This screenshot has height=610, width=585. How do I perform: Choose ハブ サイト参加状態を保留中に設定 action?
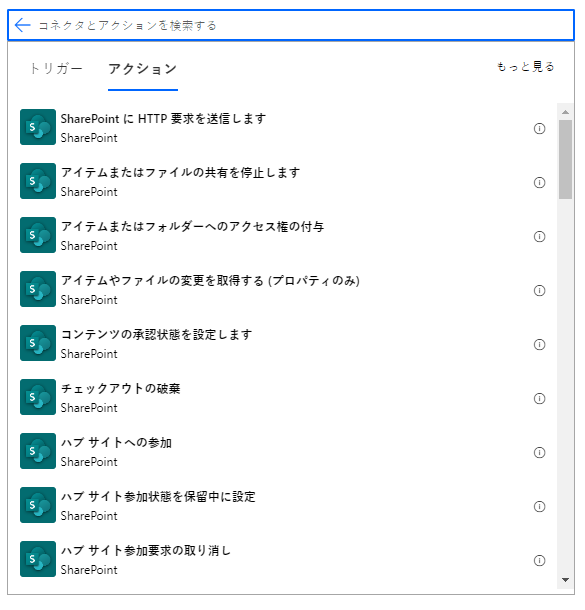(284, 506)
